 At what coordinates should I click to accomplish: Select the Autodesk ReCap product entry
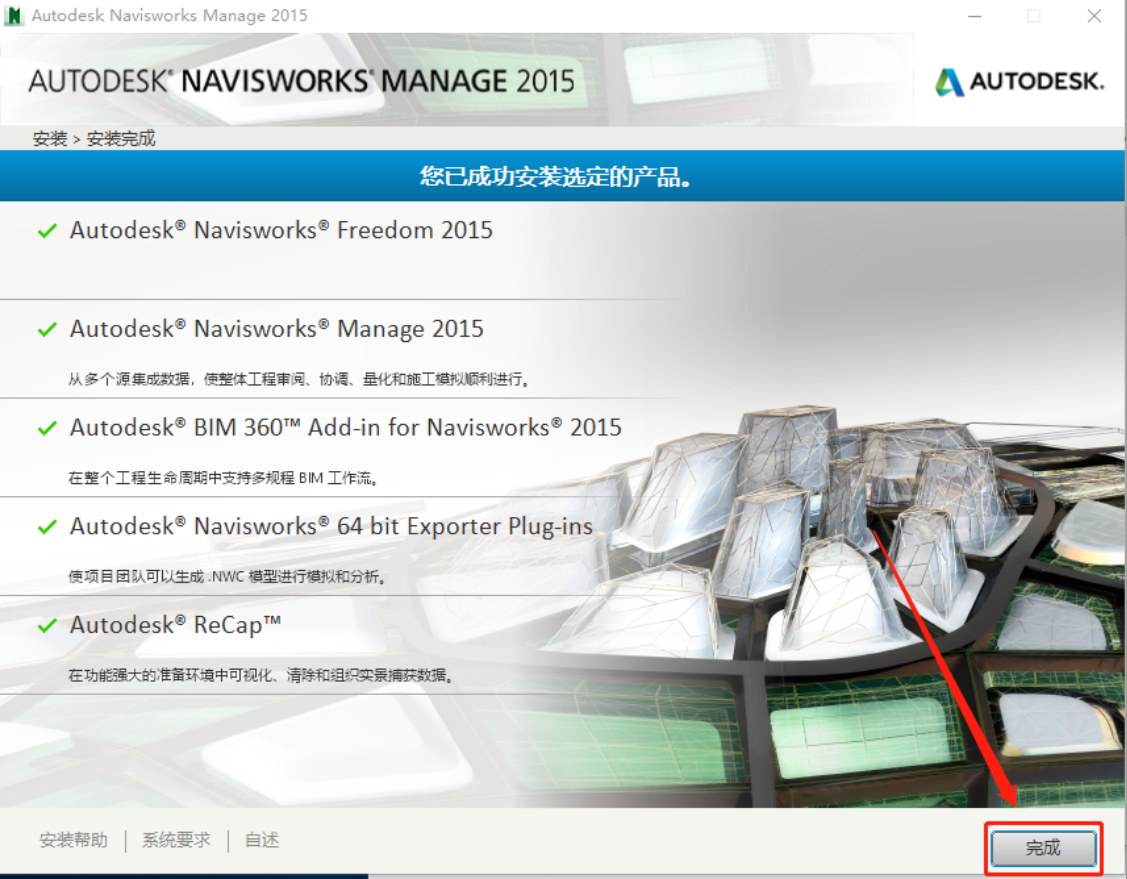[175, 625]
